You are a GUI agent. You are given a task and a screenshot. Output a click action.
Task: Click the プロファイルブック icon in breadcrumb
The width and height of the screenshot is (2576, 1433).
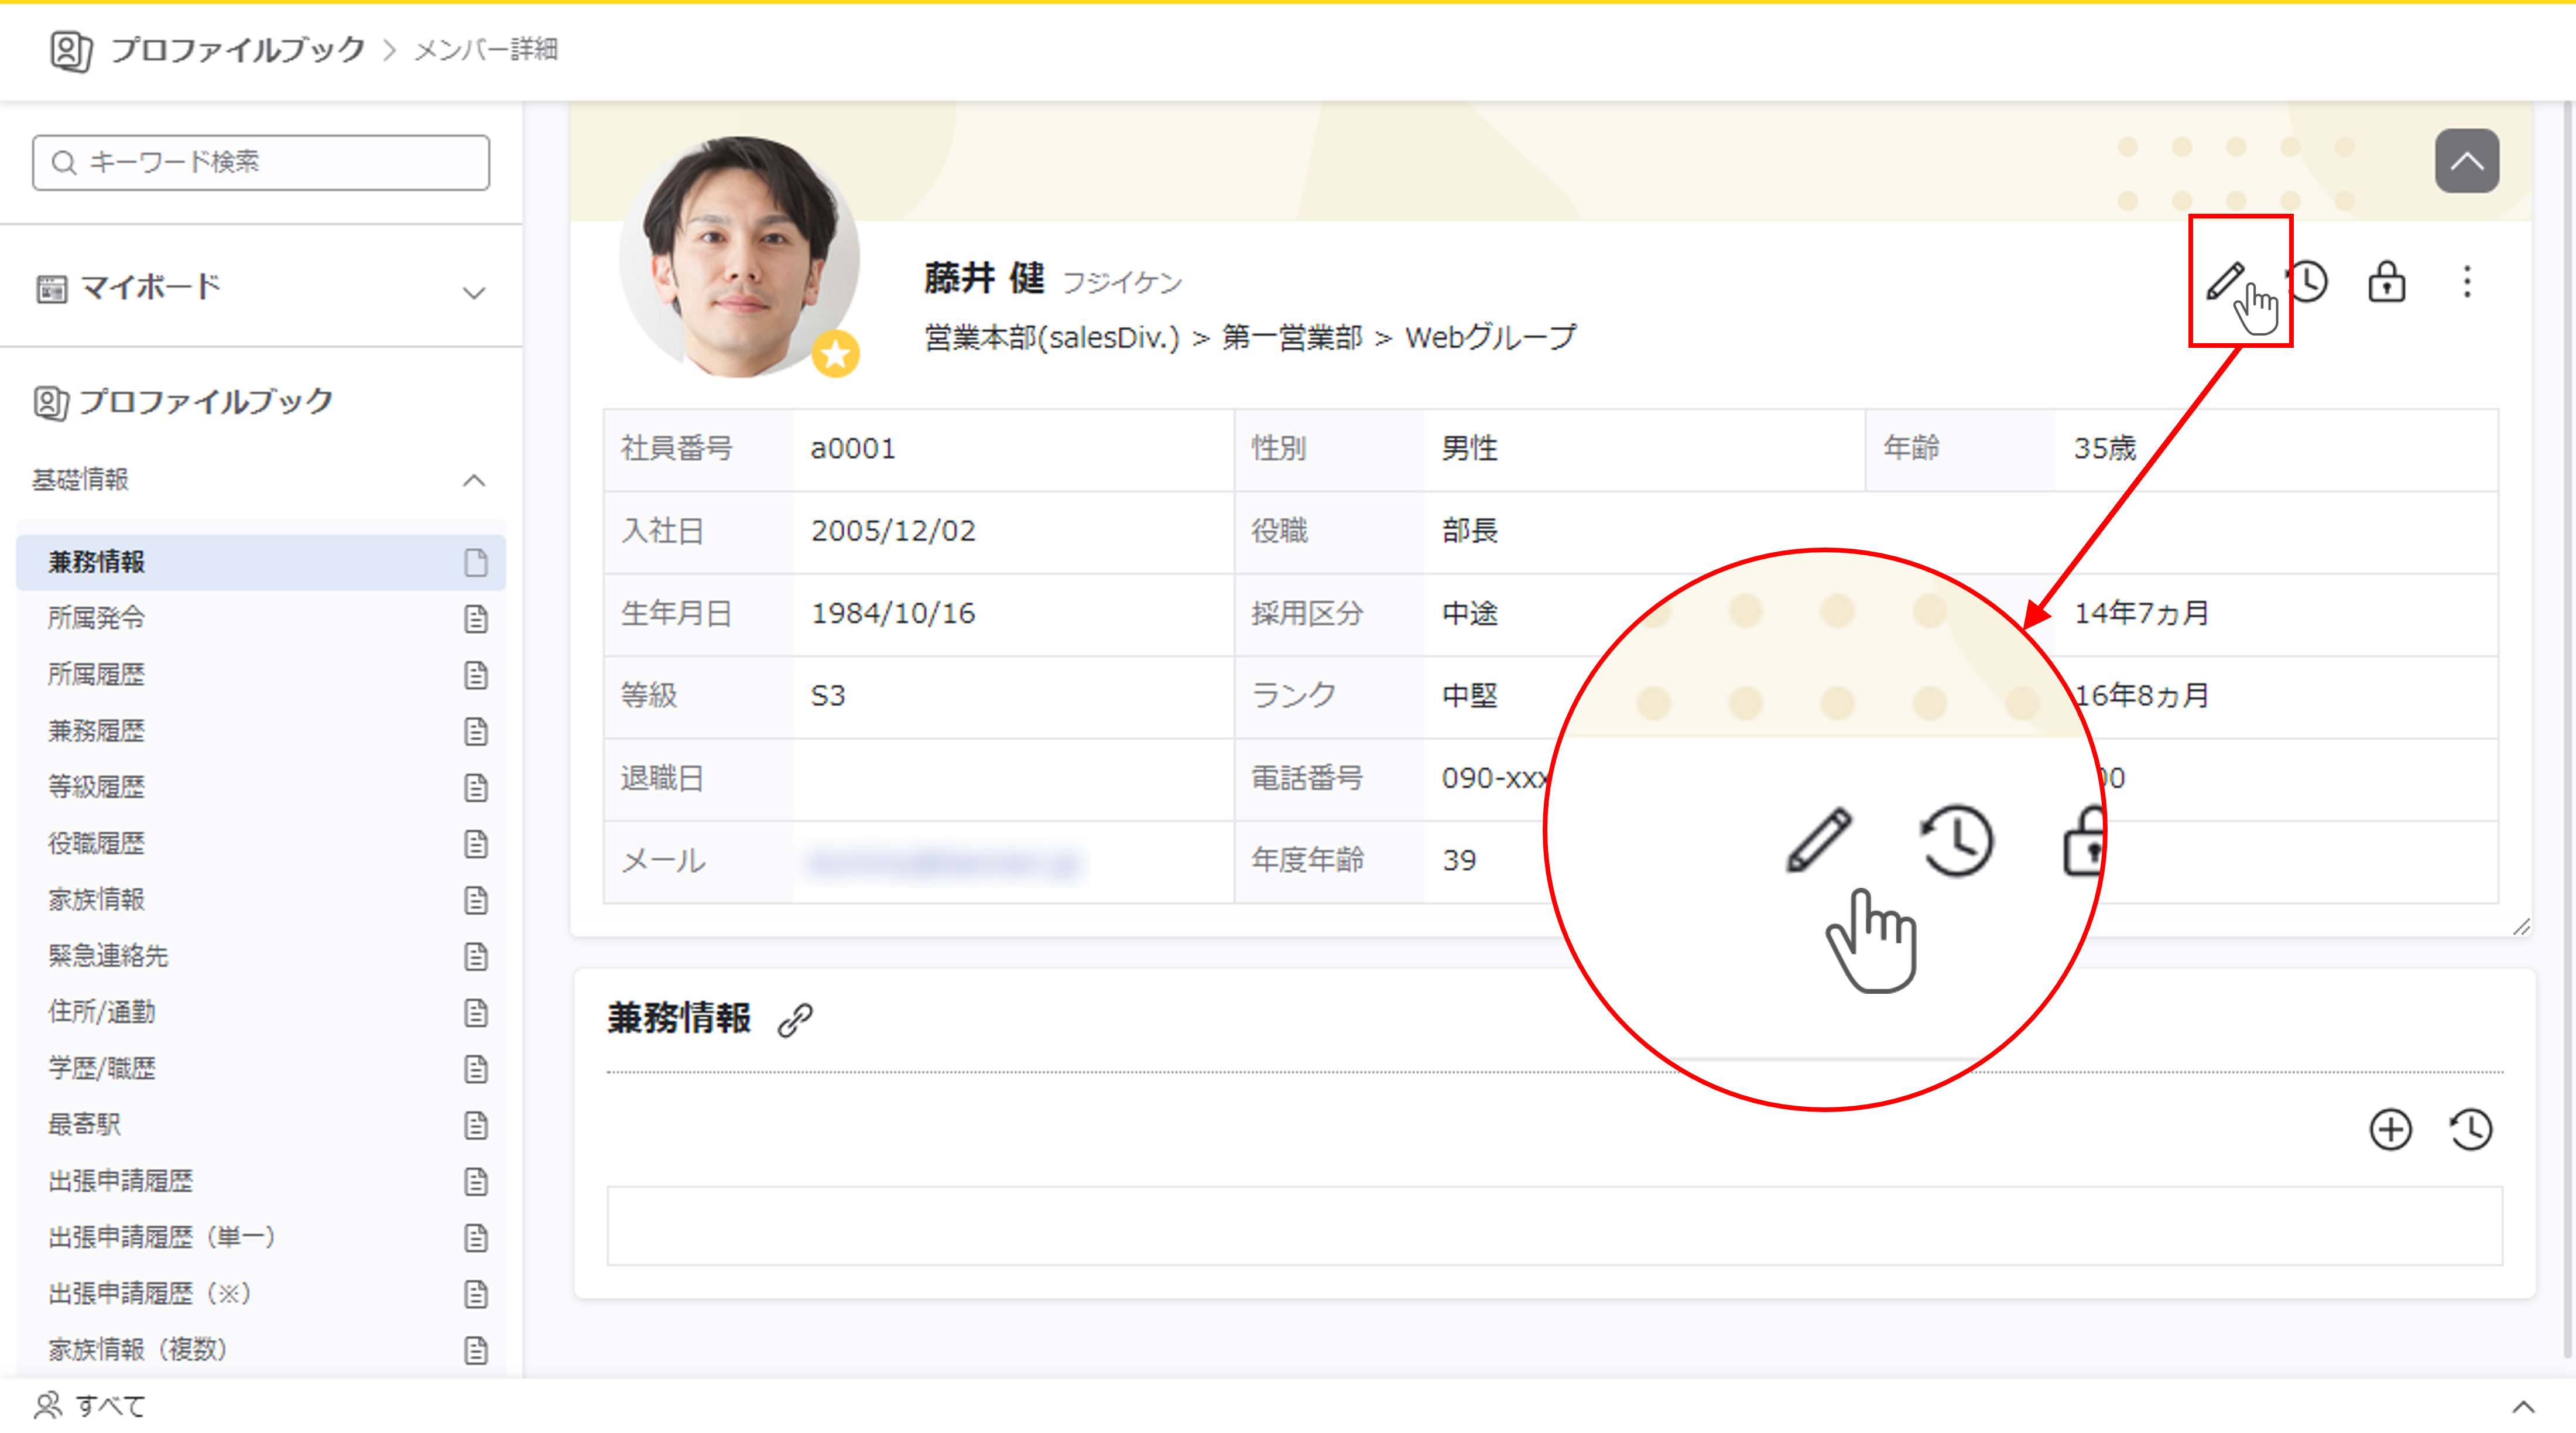pos(71,50)
